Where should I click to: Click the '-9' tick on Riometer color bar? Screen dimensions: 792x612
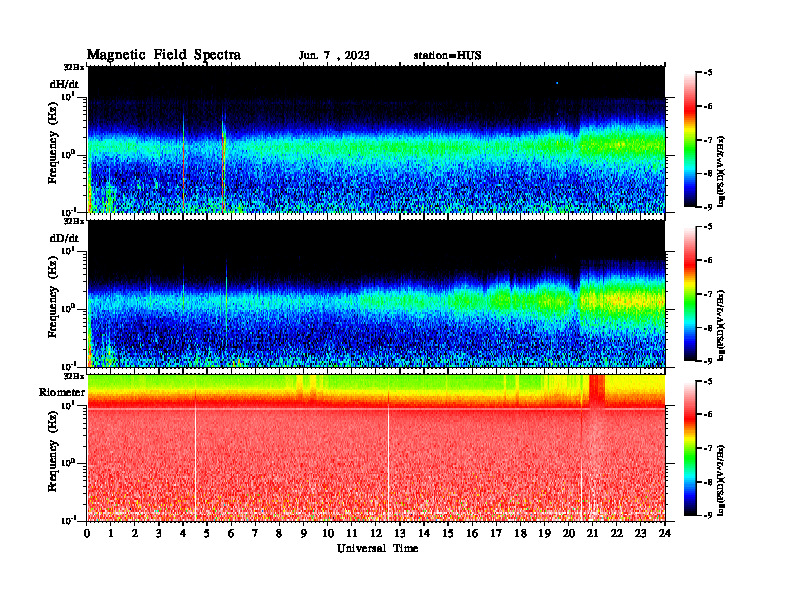(708, 515)
